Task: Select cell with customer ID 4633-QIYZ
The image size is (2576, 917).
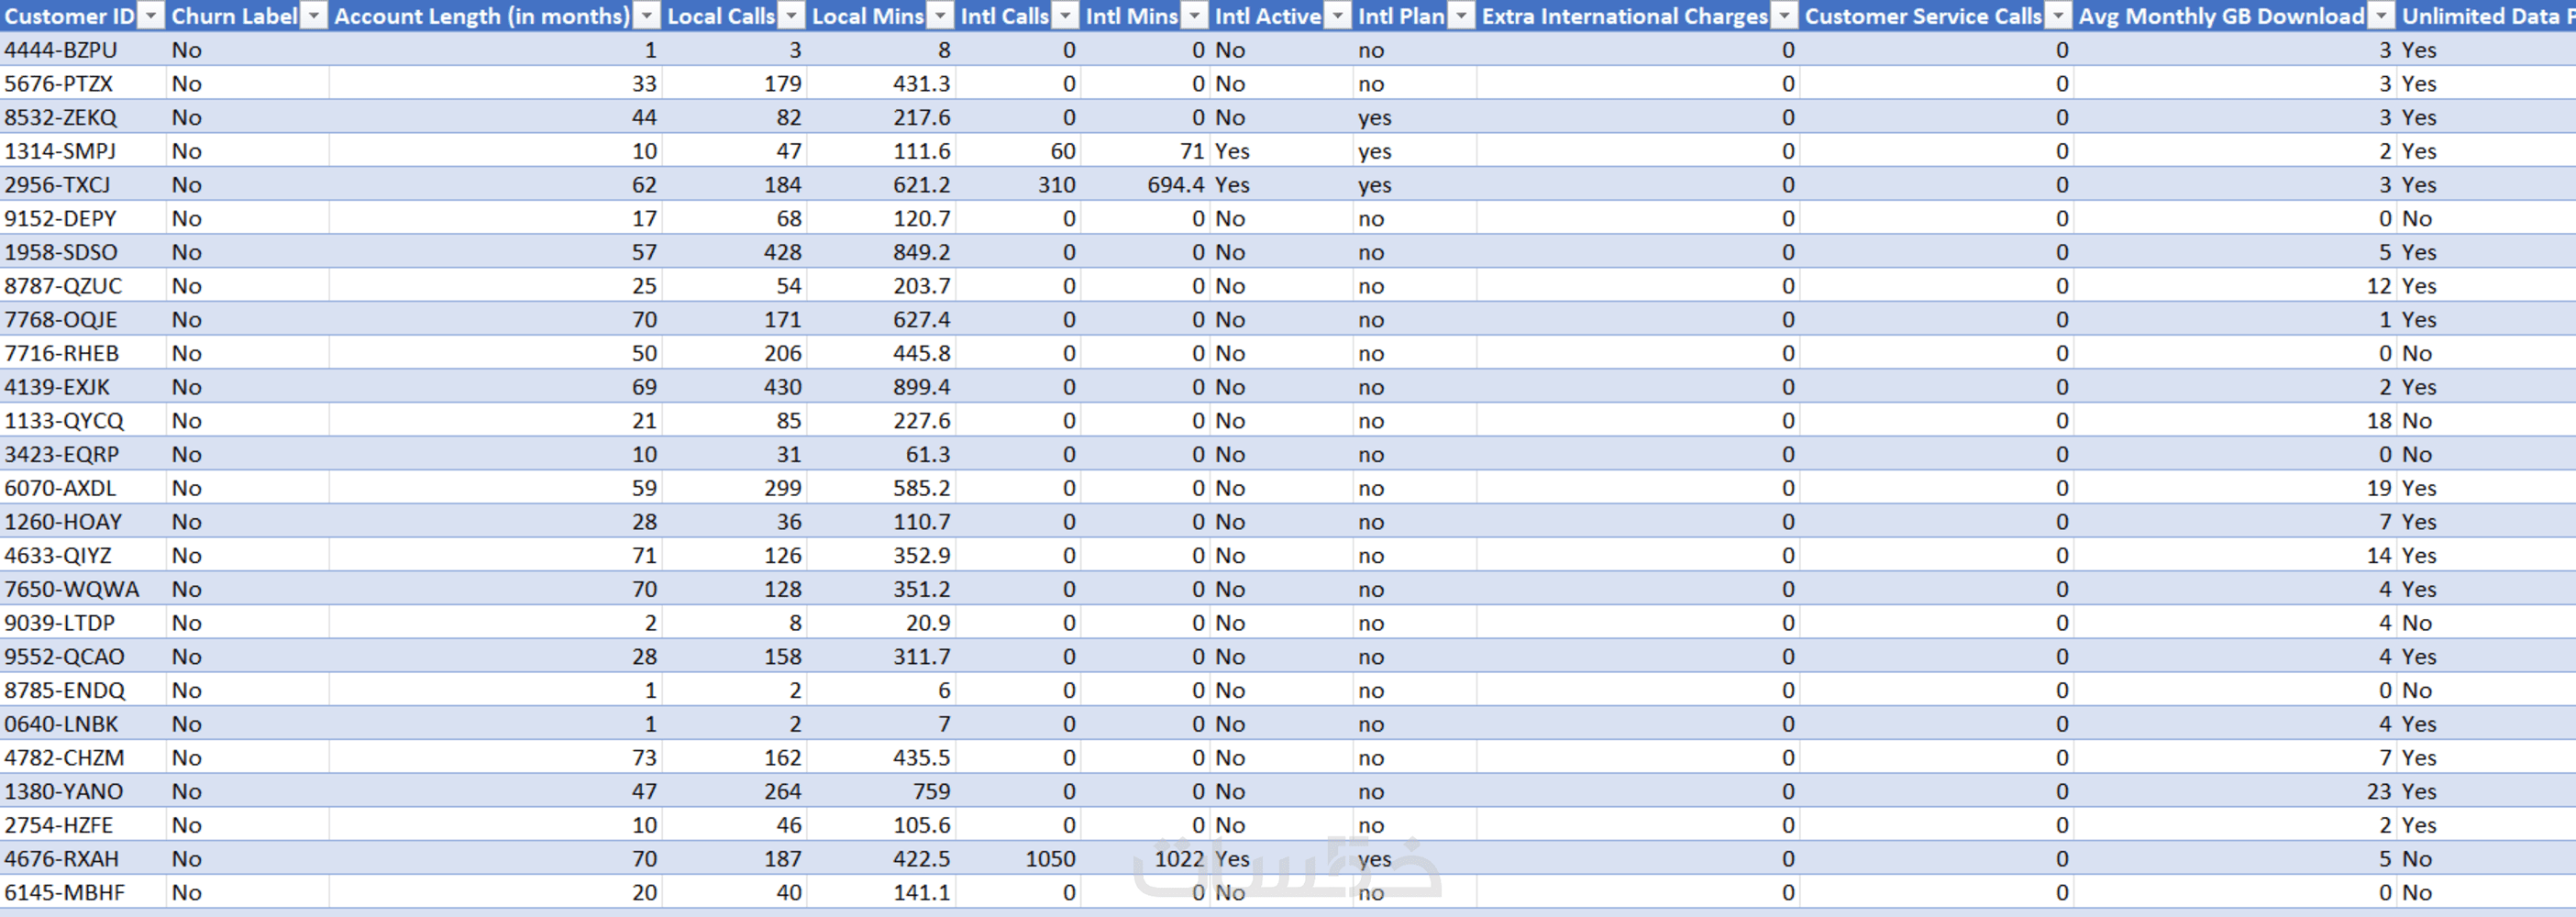Action: pyautogui.click(x=83, y=555)
